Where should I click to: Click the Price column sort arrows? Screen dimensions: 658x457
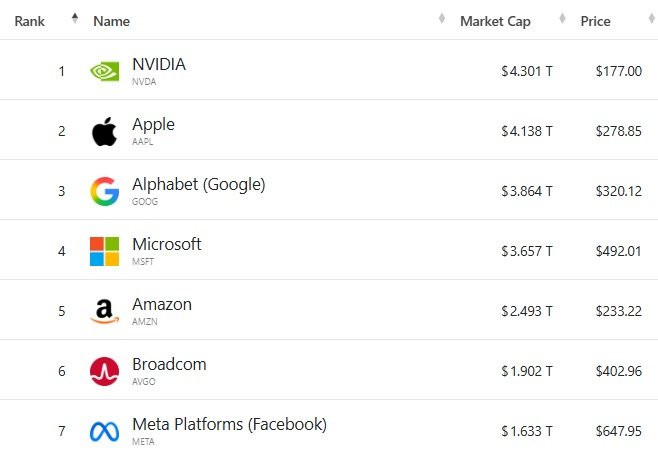pos(647,20)
